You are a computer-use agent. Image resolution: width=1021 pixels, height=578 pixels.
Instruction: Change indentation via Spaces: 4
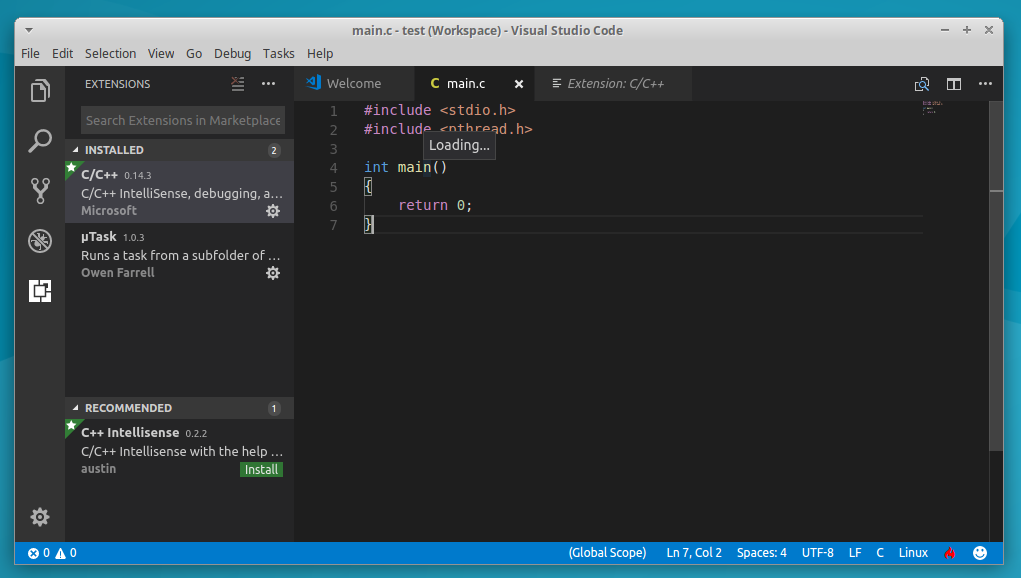coord(762,553)
